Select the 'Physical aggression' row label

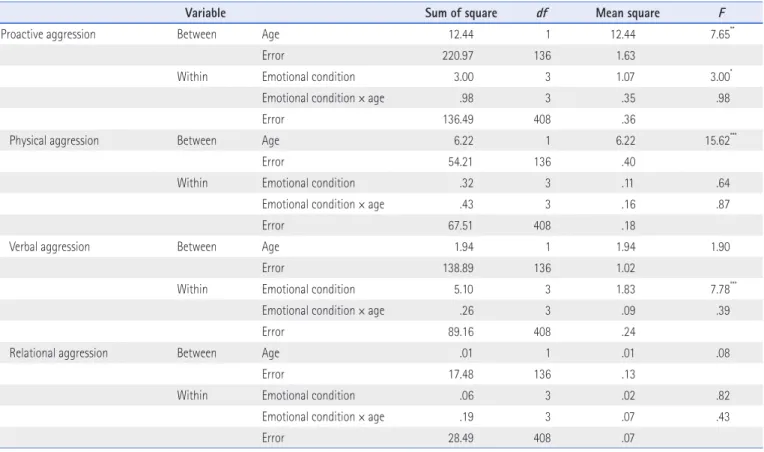point(54,141)
